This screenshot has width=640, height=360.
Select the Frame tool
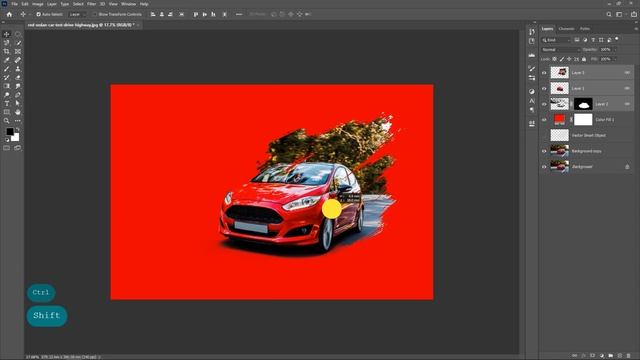tap(18, 51)
